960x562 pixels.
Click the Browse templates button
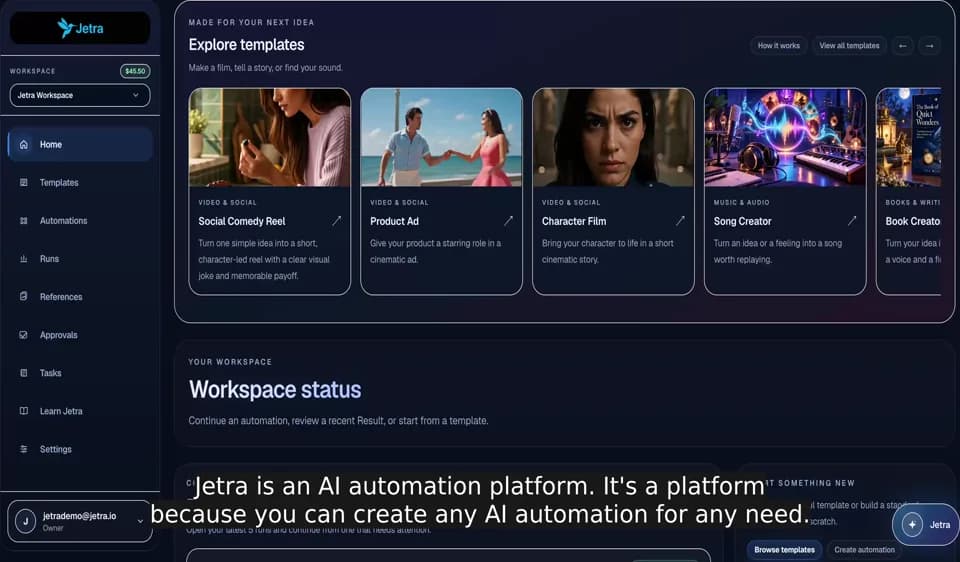[x=784, y=550]
